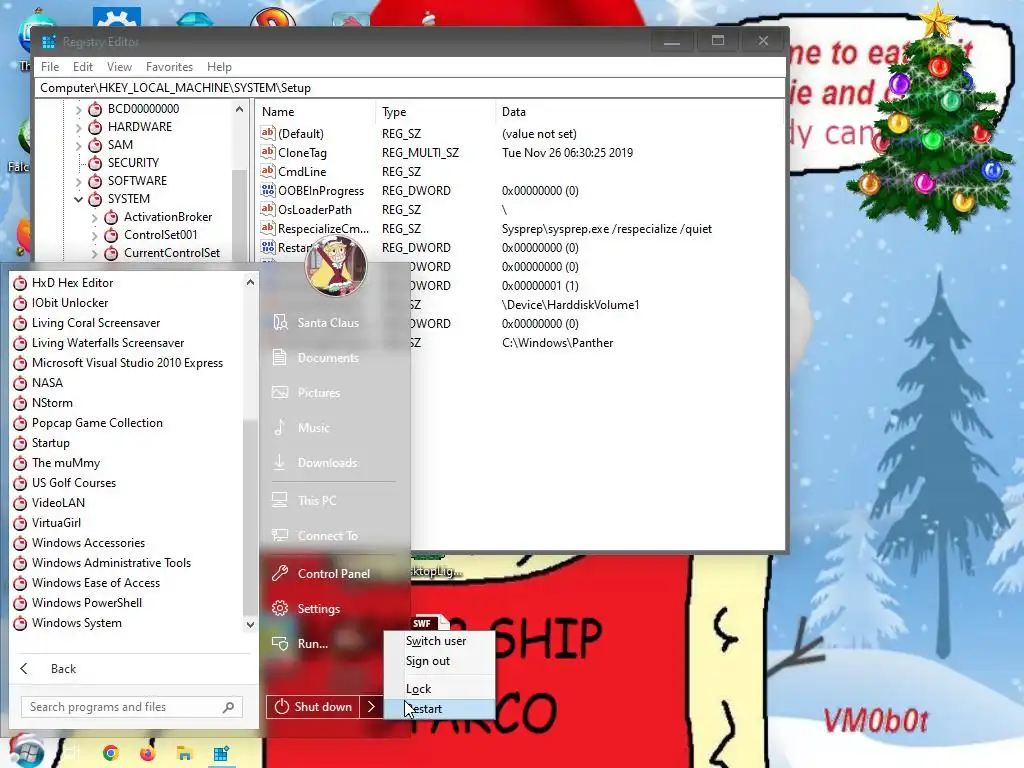Viewport: 1024px width, 768px height.
Task: Click the CloneTag string value icon
Action: pos(268,153)
